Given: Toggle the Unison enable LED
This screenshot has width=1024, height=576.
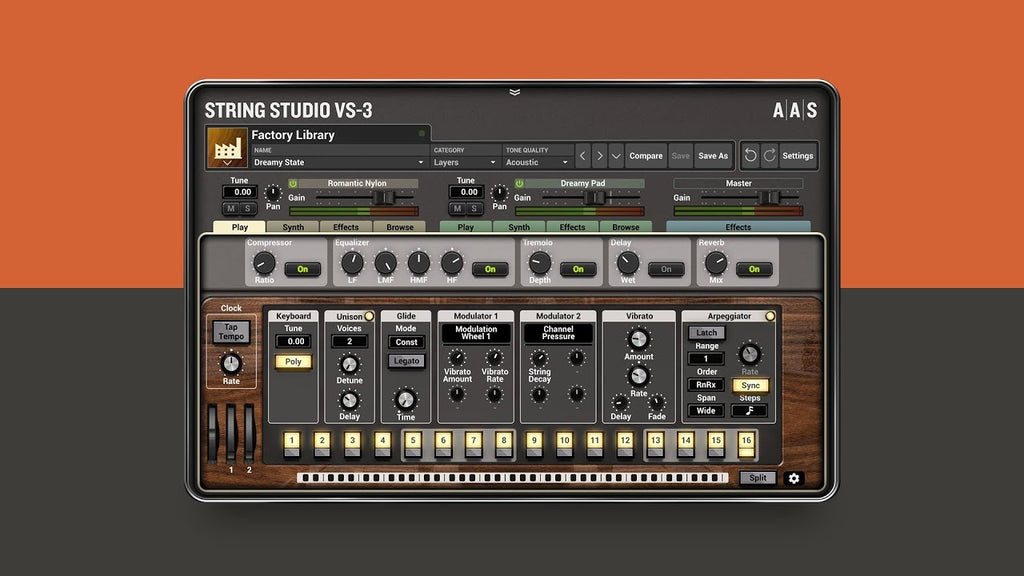Looking at the screenshot, I should (369, 316).
